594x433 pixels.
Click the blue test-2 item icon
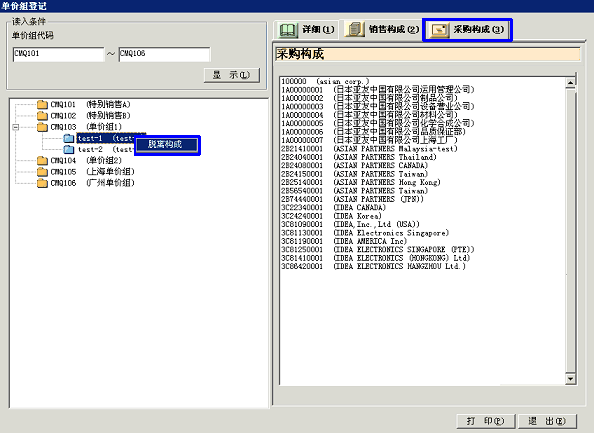click(69, 150)
